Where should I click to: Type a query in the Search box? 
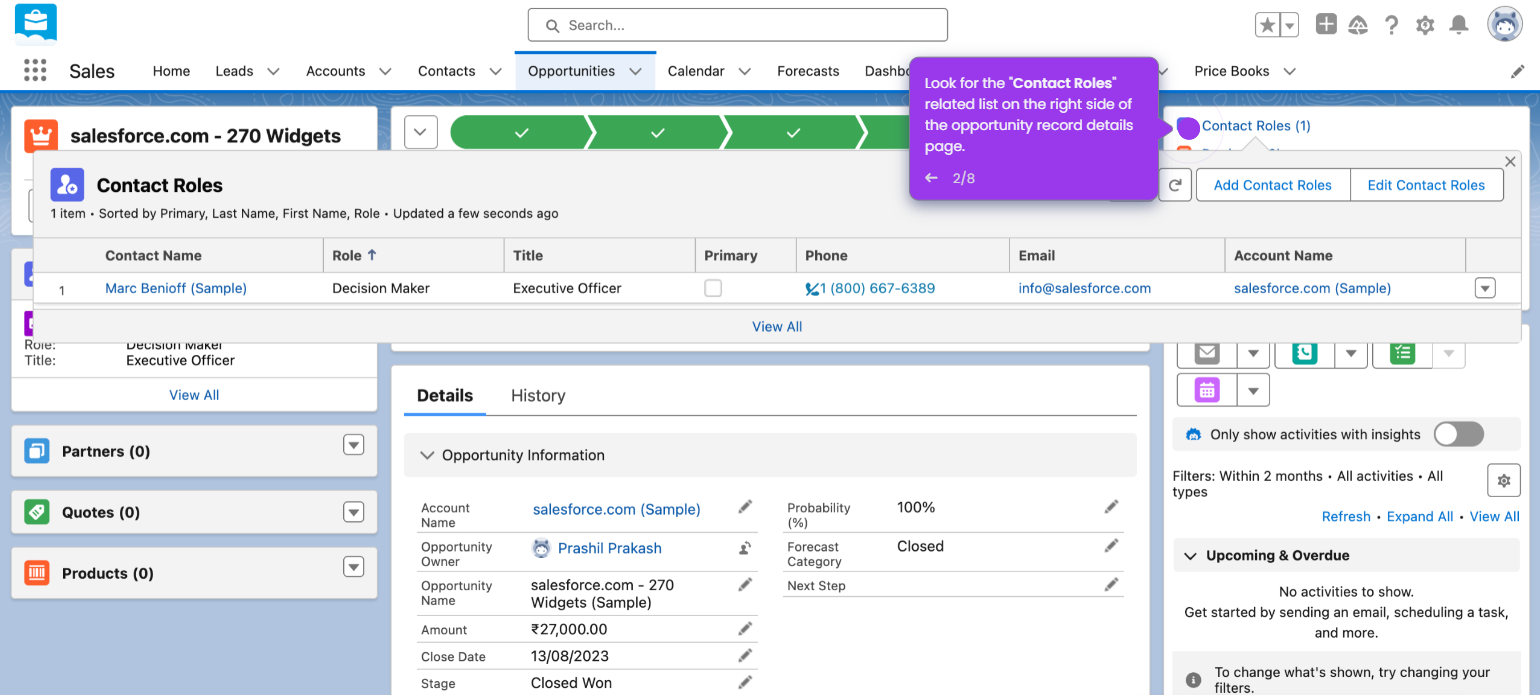737,24
